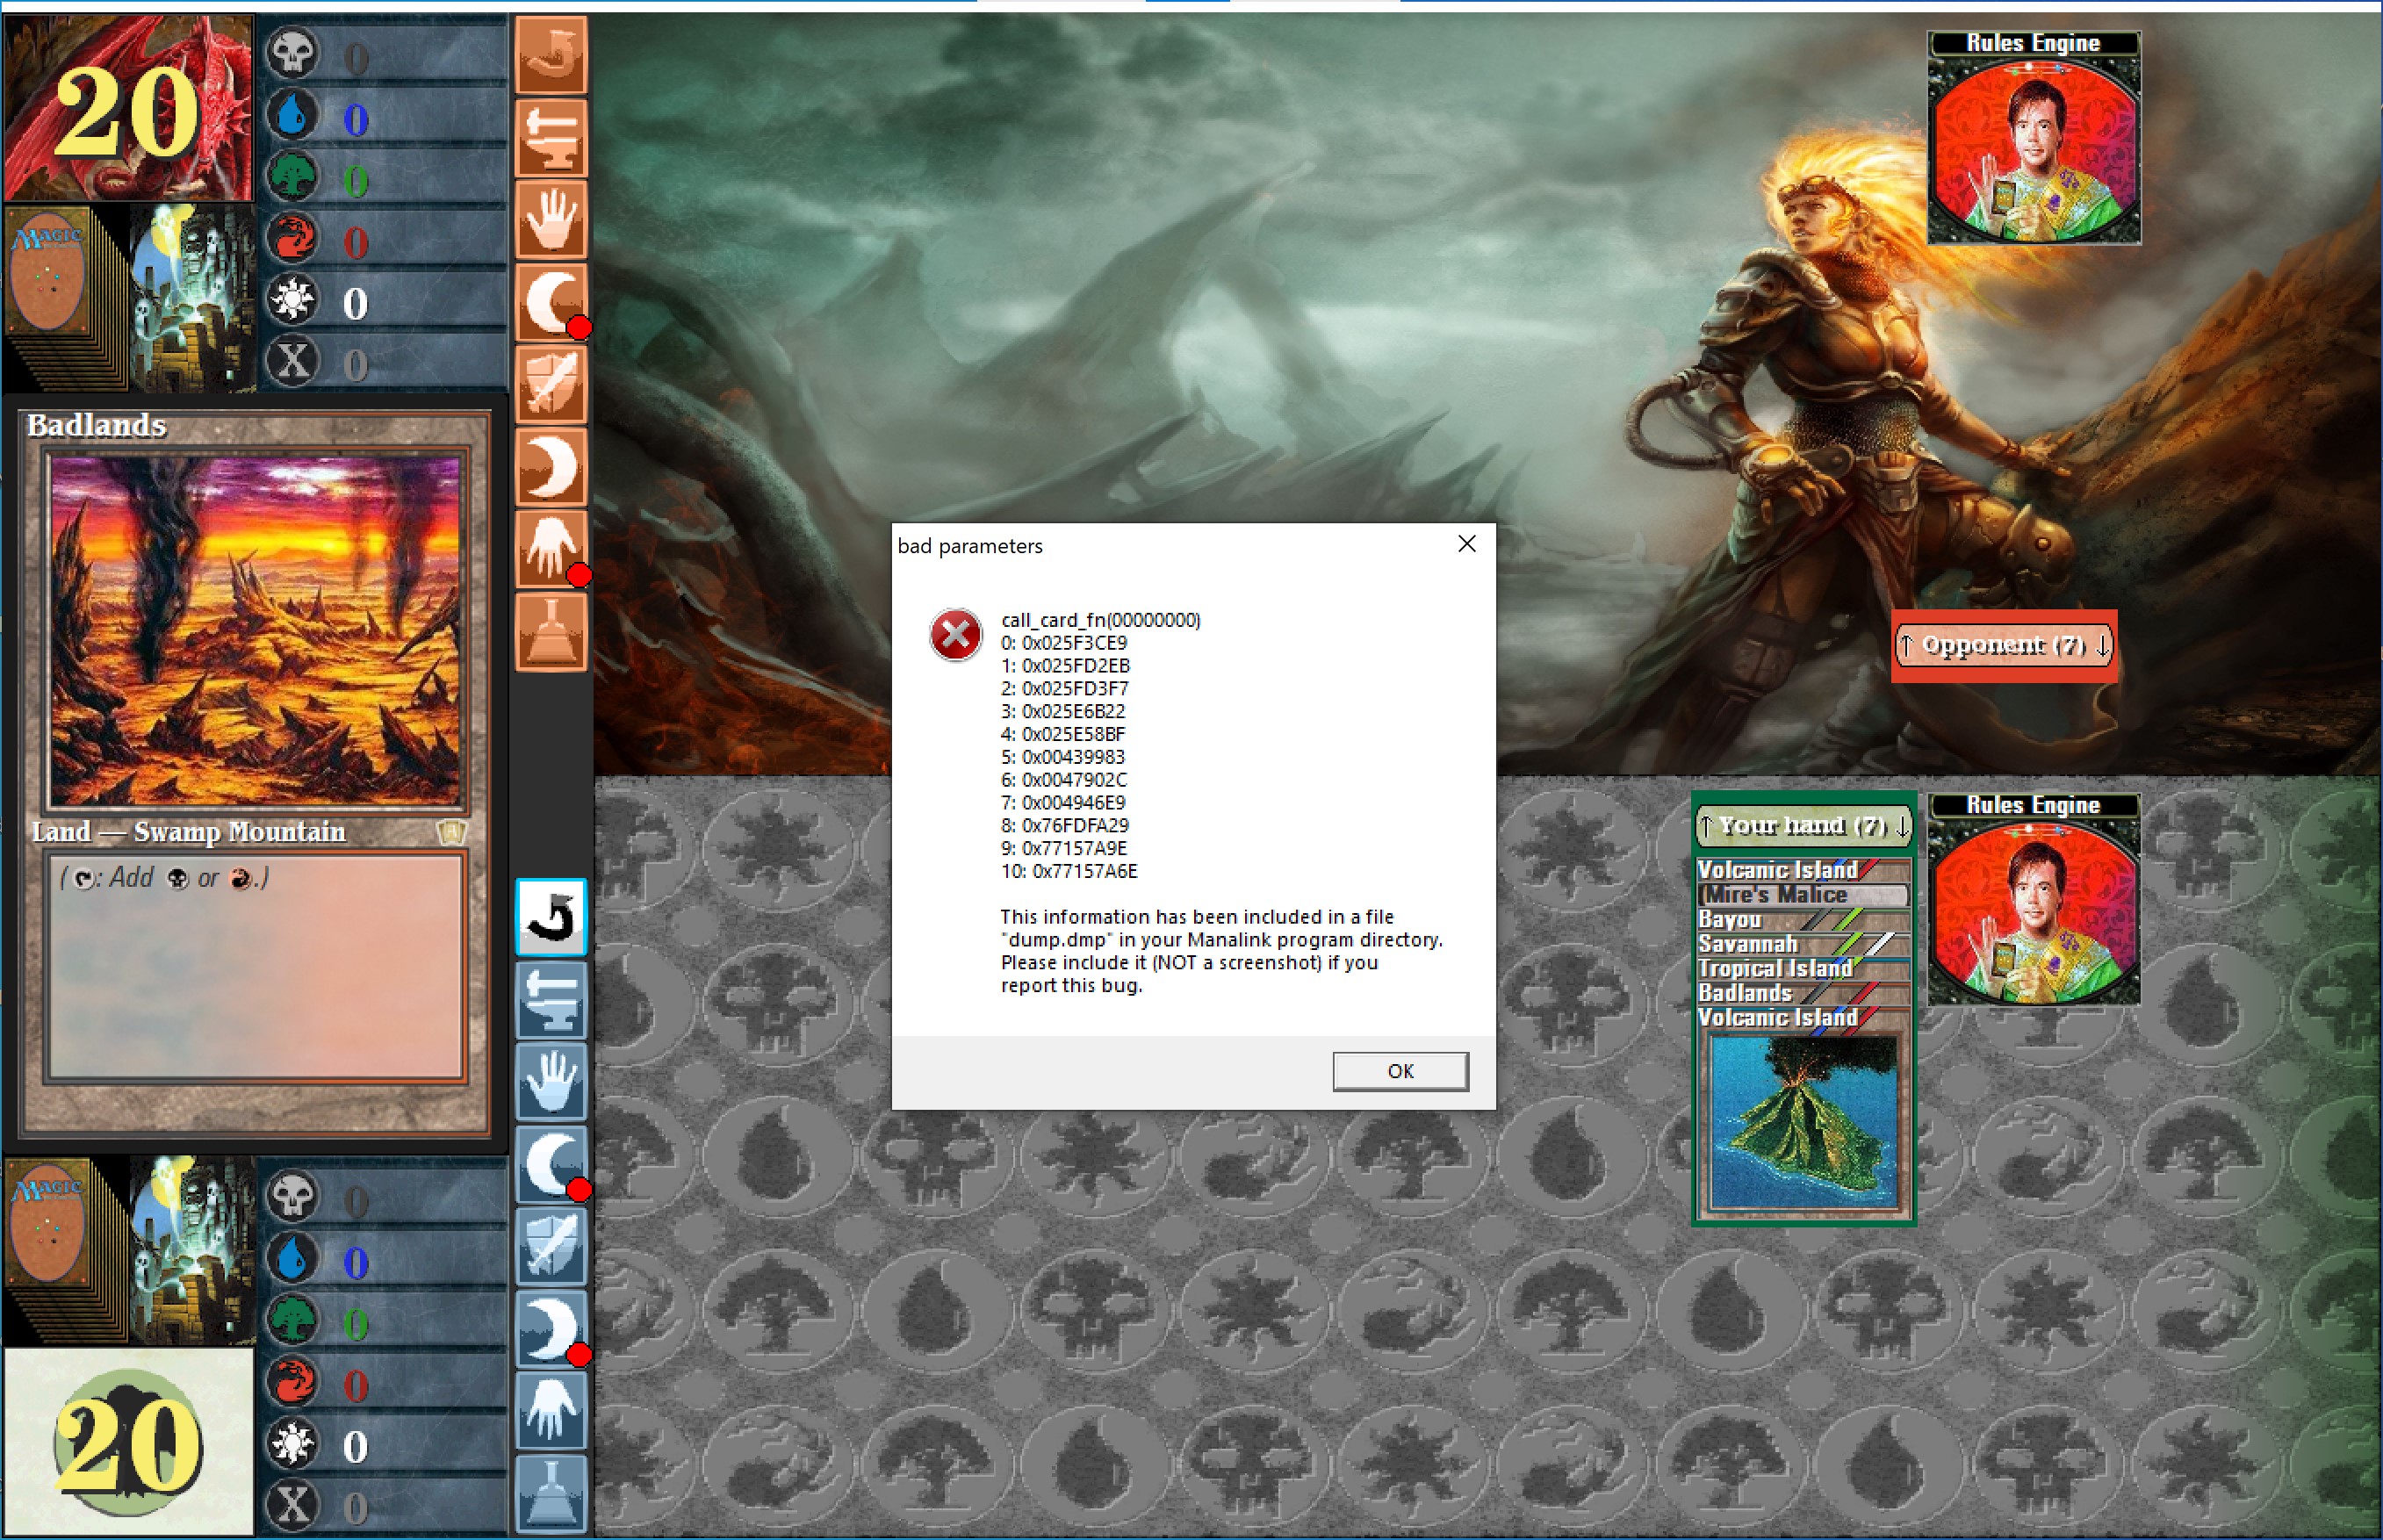The image size is (2383, 1540).
Task: Click up arrow in Your hand header
Action: (1707, 827)
